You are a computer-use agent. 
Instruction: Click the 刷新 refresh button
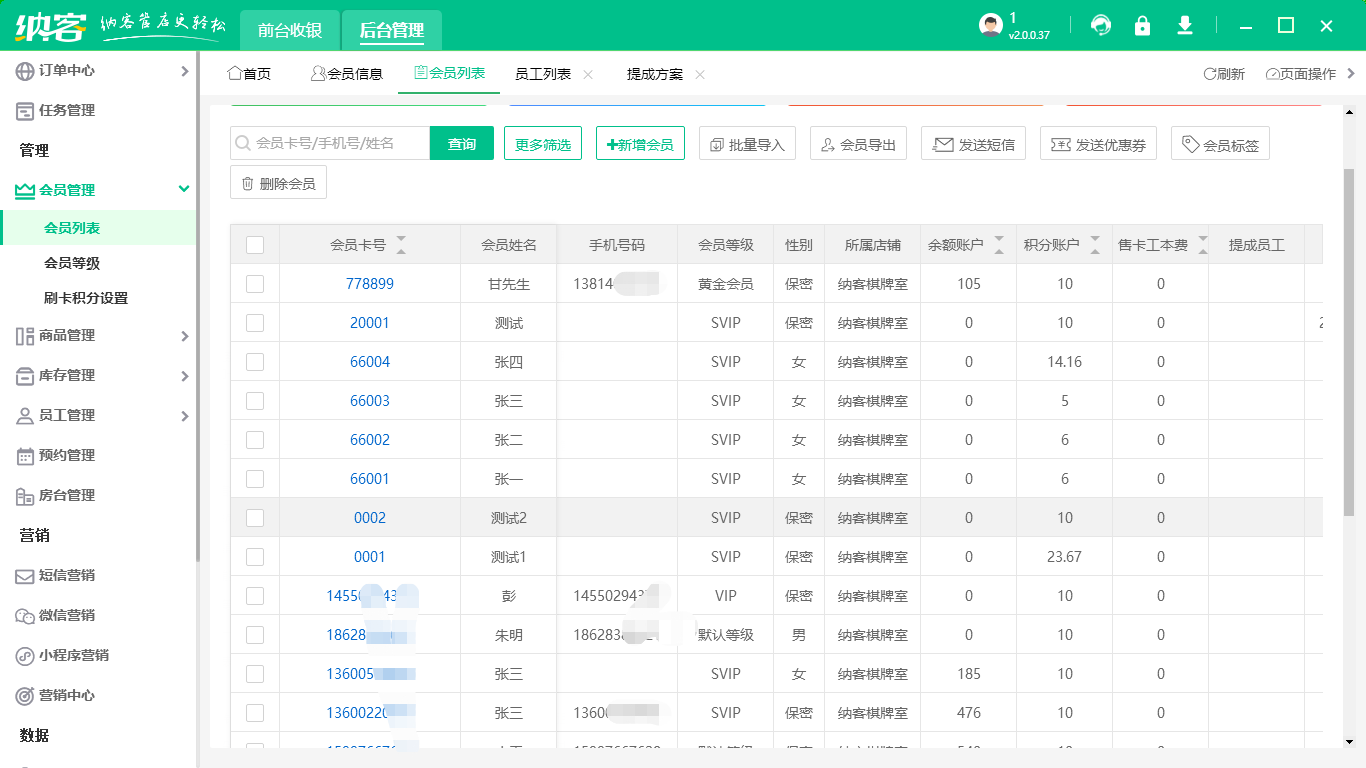(x=1224, y=74)
